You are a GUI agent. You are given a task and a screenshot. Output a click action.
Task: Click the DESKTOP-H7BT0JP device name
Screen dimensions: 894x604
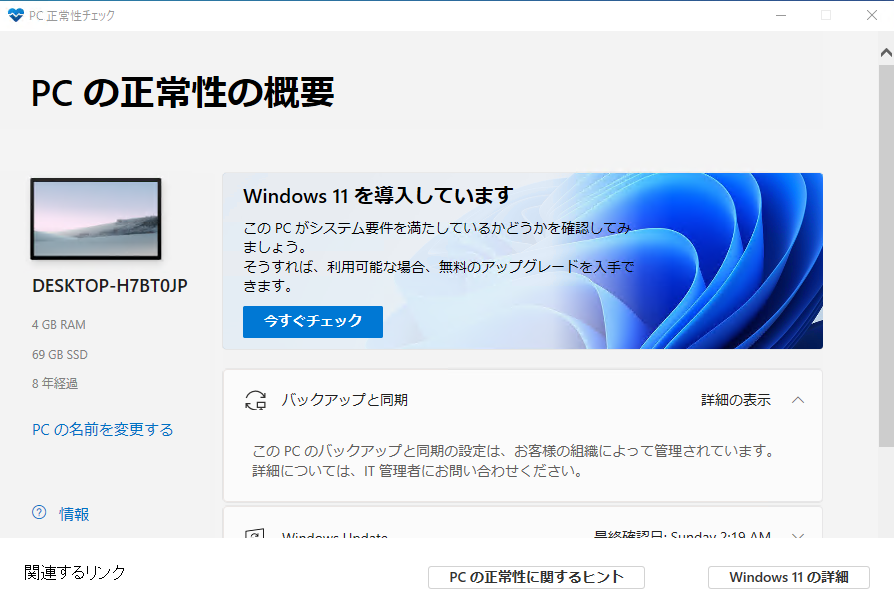point(109,286)
